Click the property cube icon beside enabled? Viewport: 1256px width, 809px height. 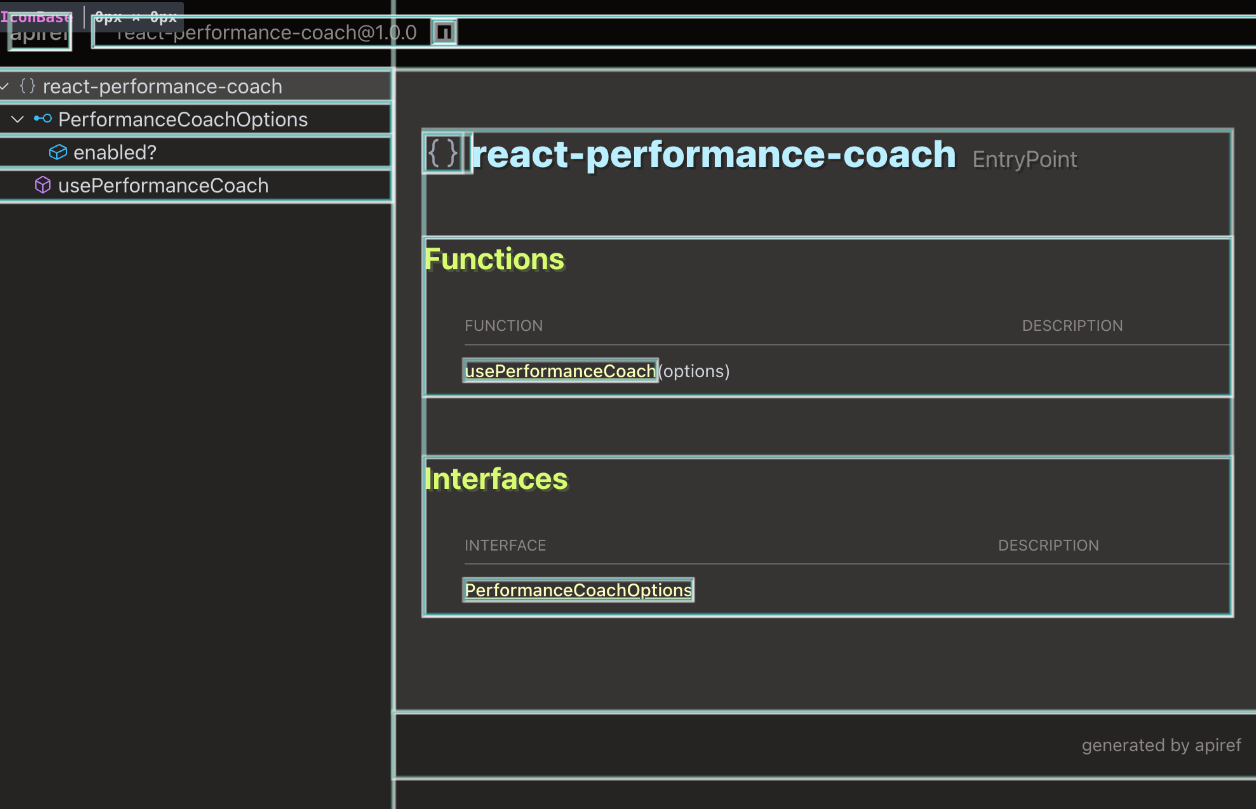(x=56, y=152)
